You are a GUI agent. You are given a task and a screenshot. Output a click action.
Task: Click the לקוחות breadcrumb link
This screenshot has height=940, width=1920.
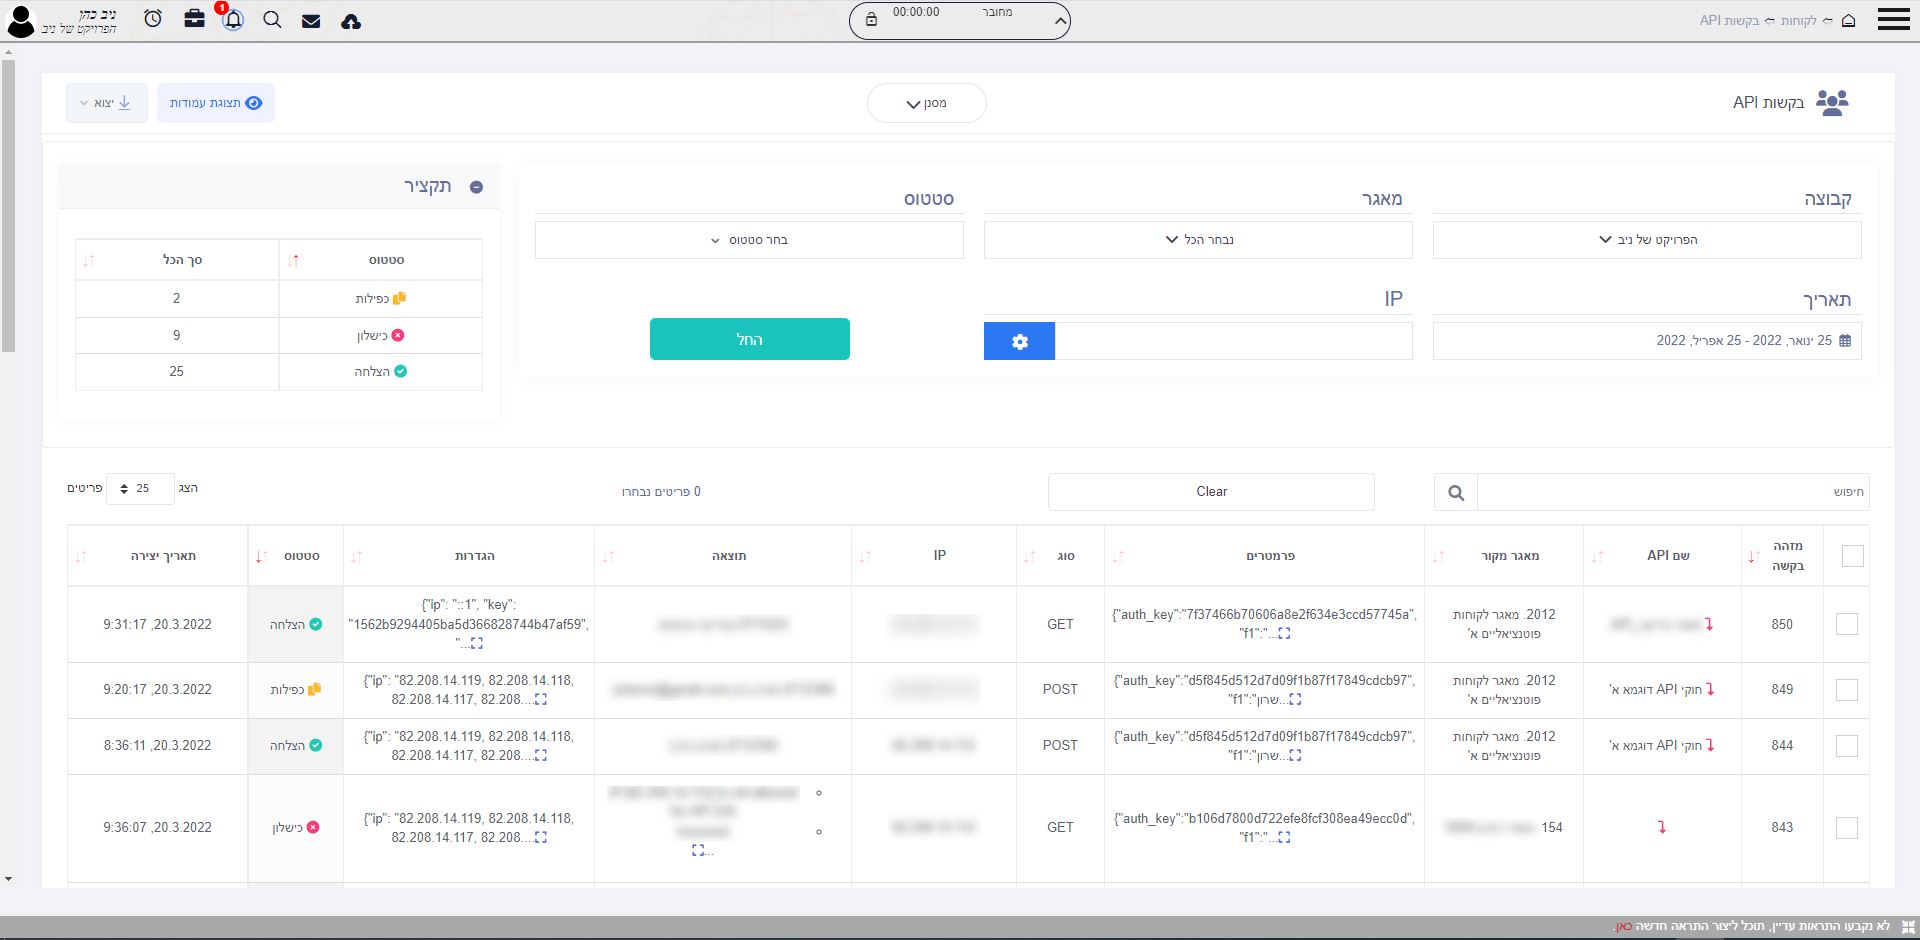[x=1798, y=21]
